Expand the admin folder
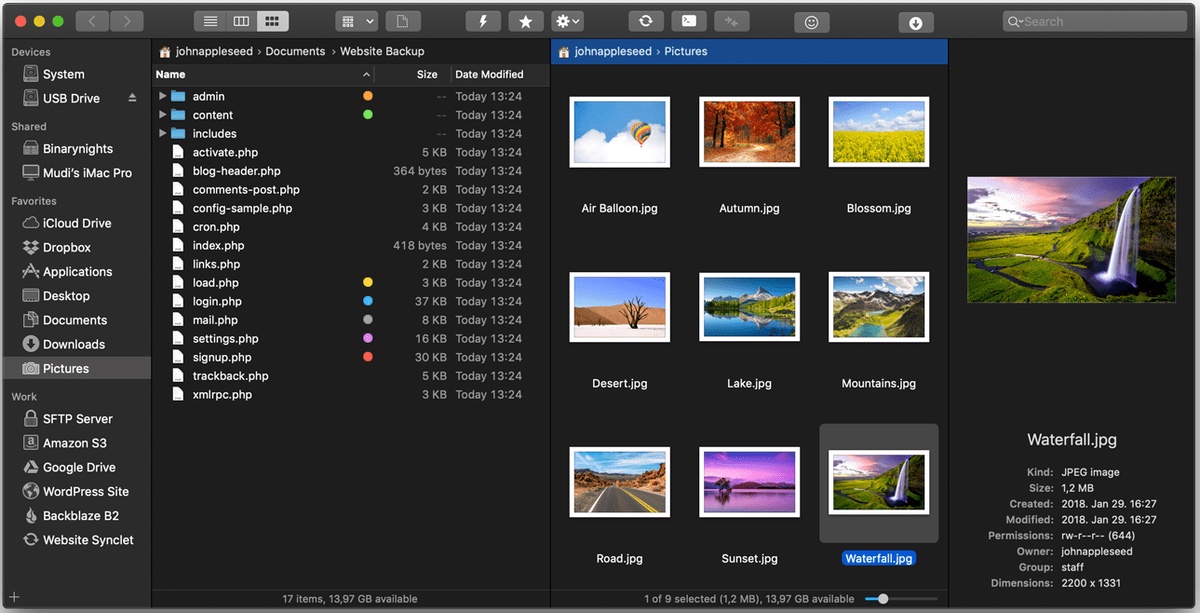Viewport: 1200px width, 613px height. coord(163,96)
